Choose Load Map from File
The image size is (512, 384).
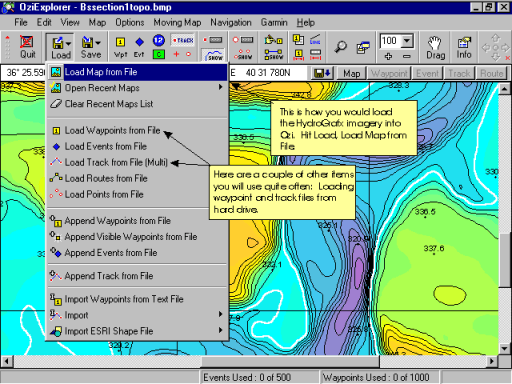138,72
